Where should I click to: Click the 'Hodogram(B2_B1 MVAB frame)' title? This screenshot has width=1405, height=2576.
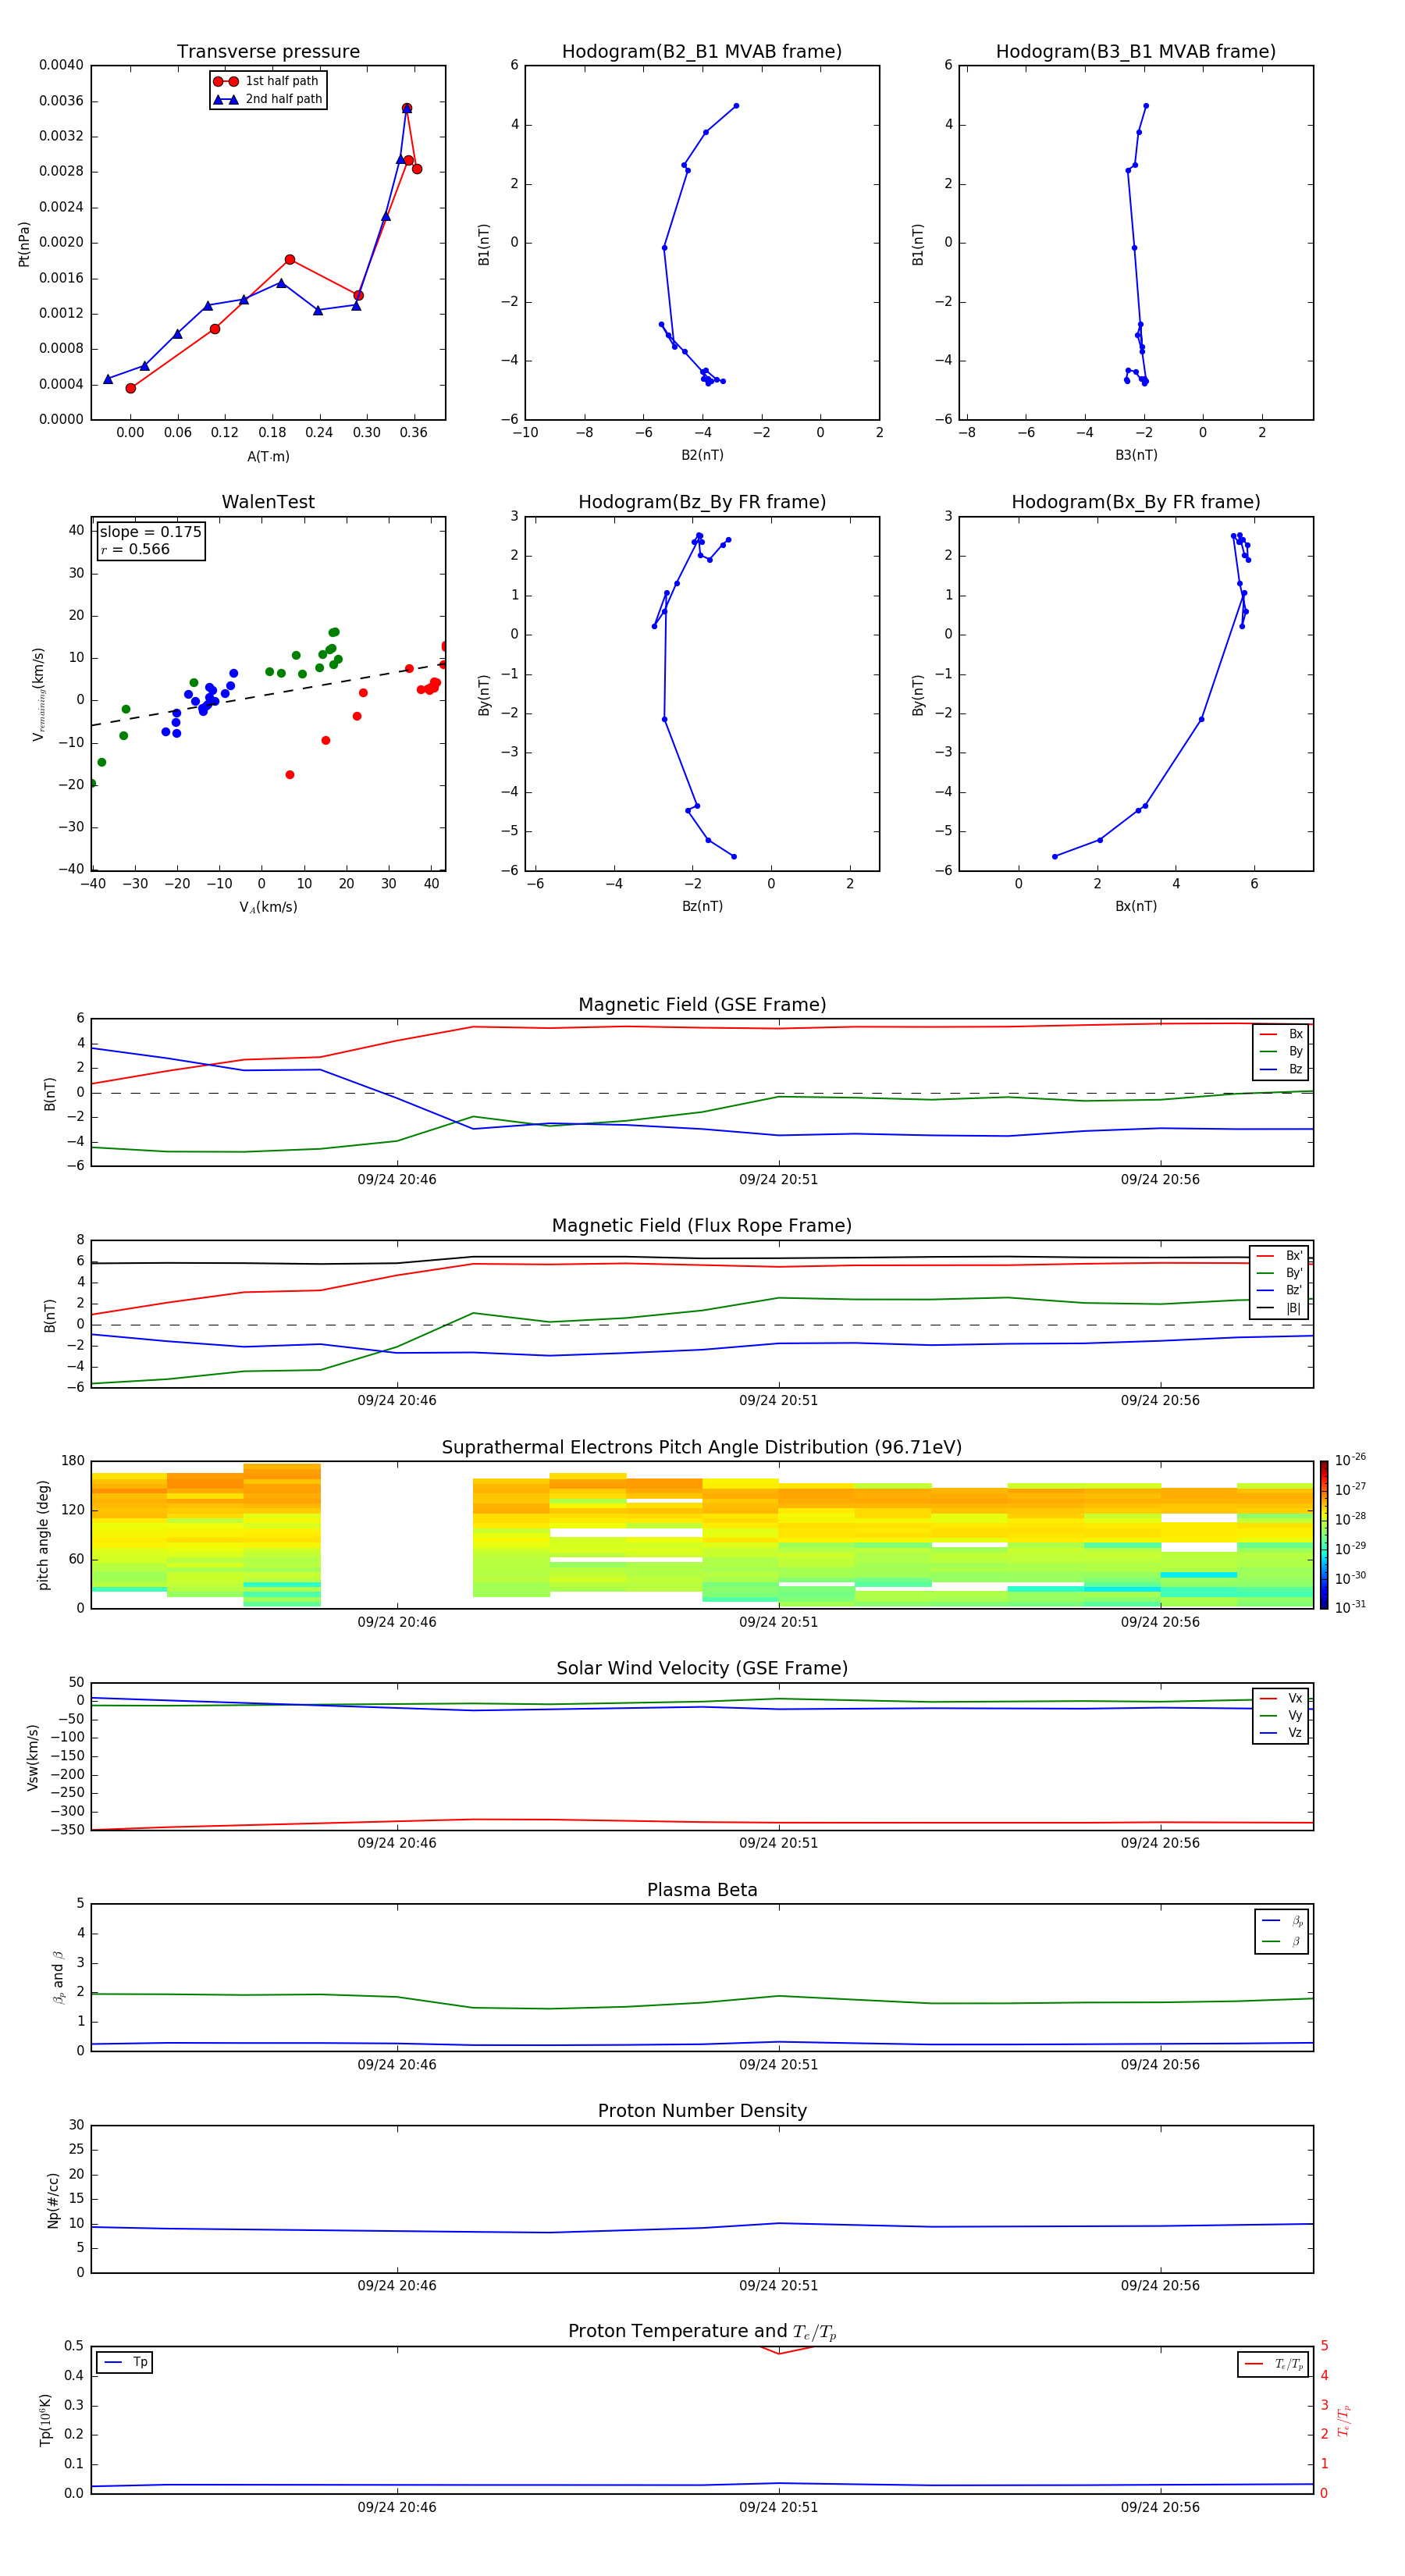[702, 52]
